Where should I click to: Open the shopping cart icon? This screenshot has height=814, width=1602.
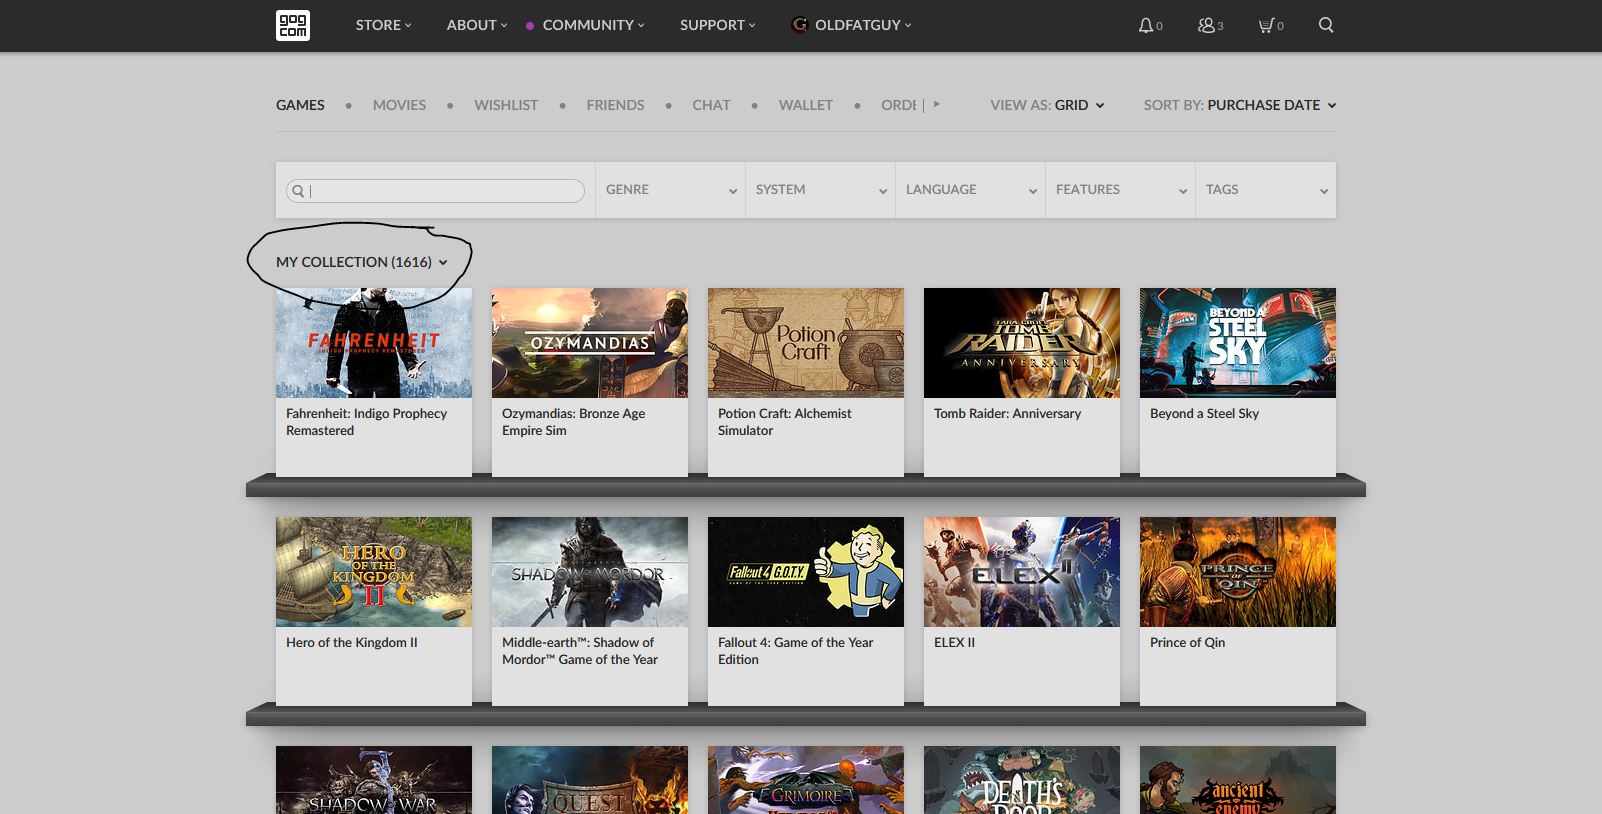tap(1266, 25)
